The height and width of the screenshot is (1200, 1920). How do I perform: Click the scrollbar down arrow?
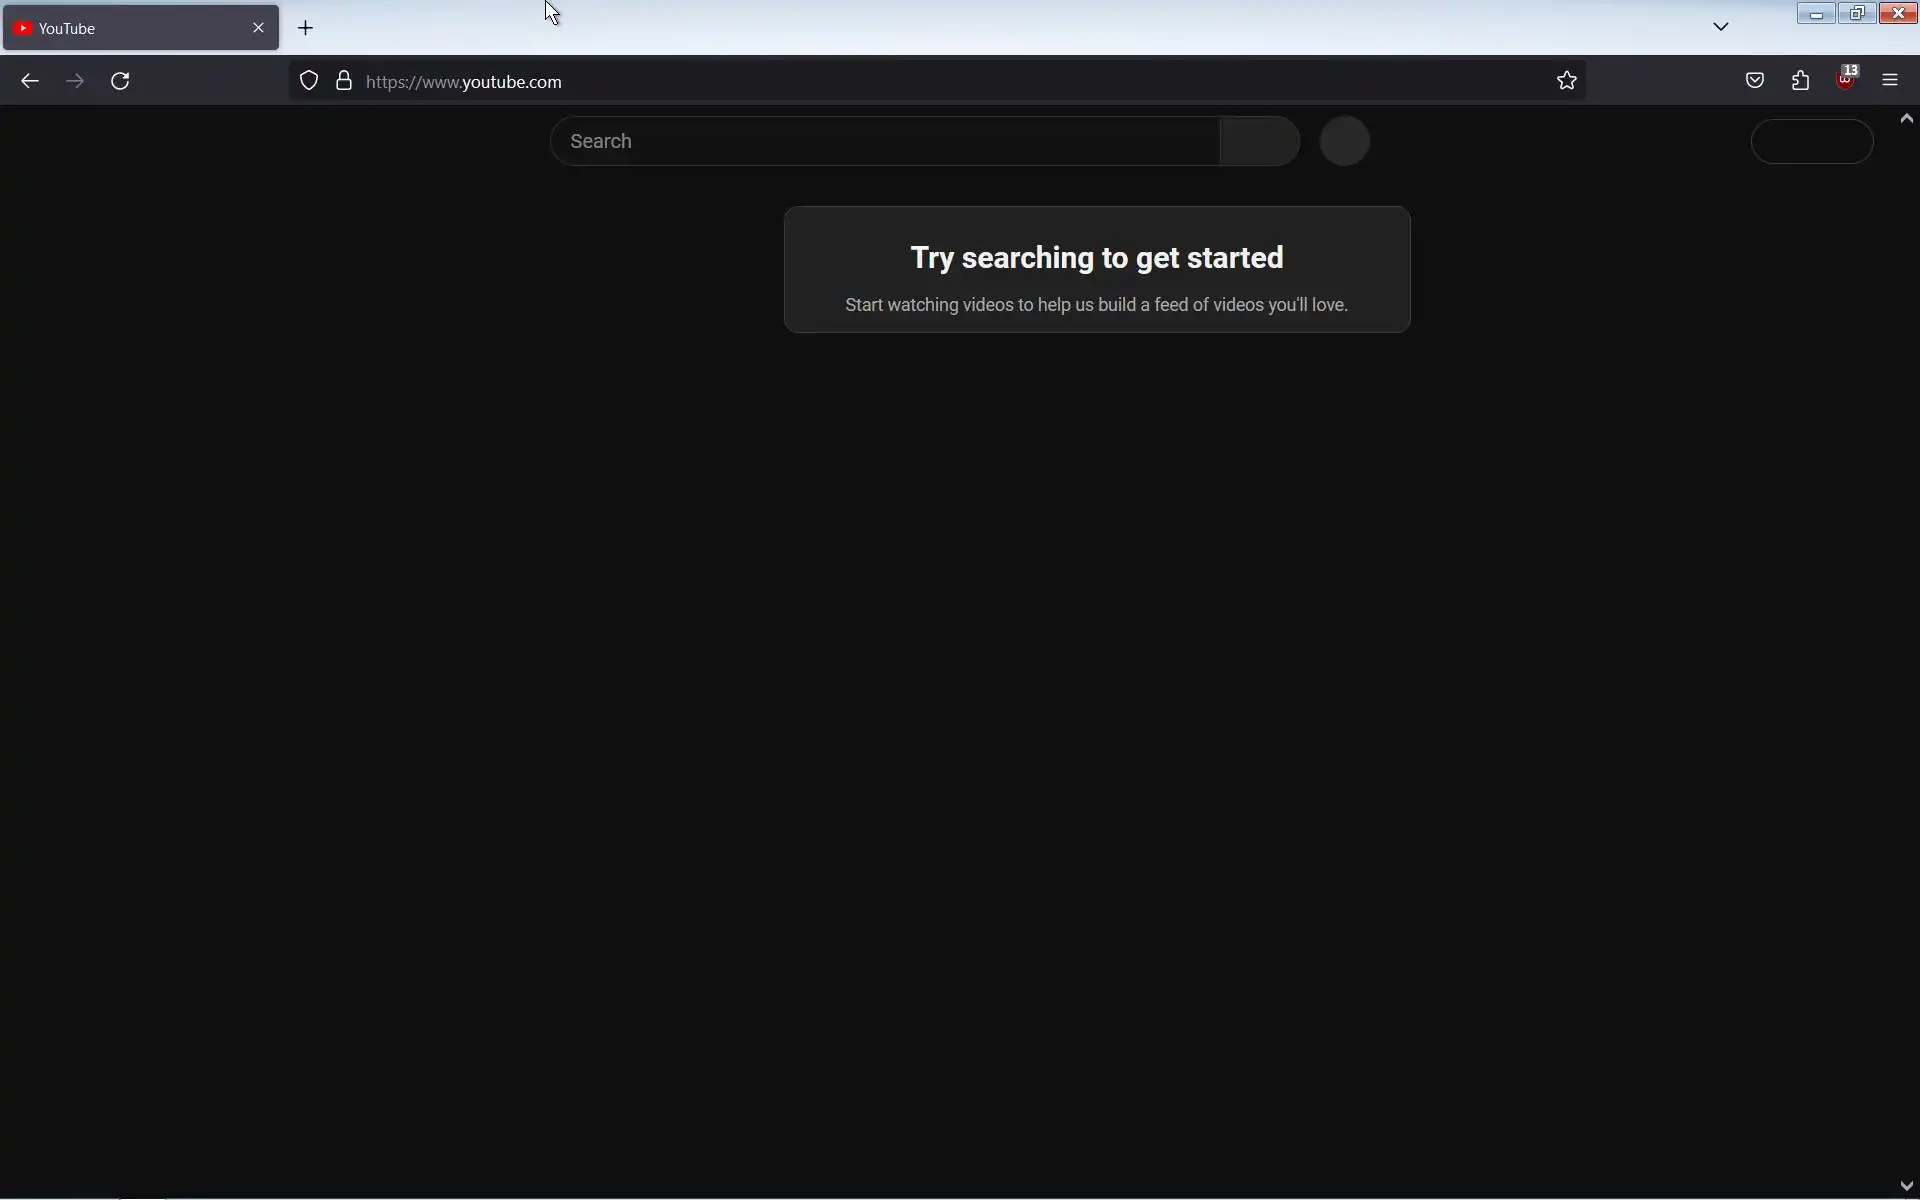[1907, 1187]
